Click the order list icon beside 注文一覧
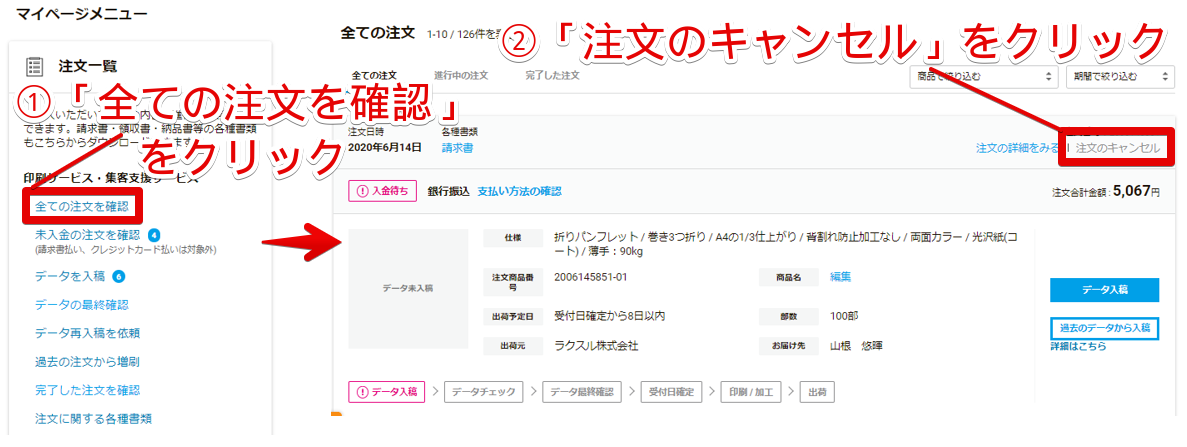1187x447 pixels. coord(35,67)
